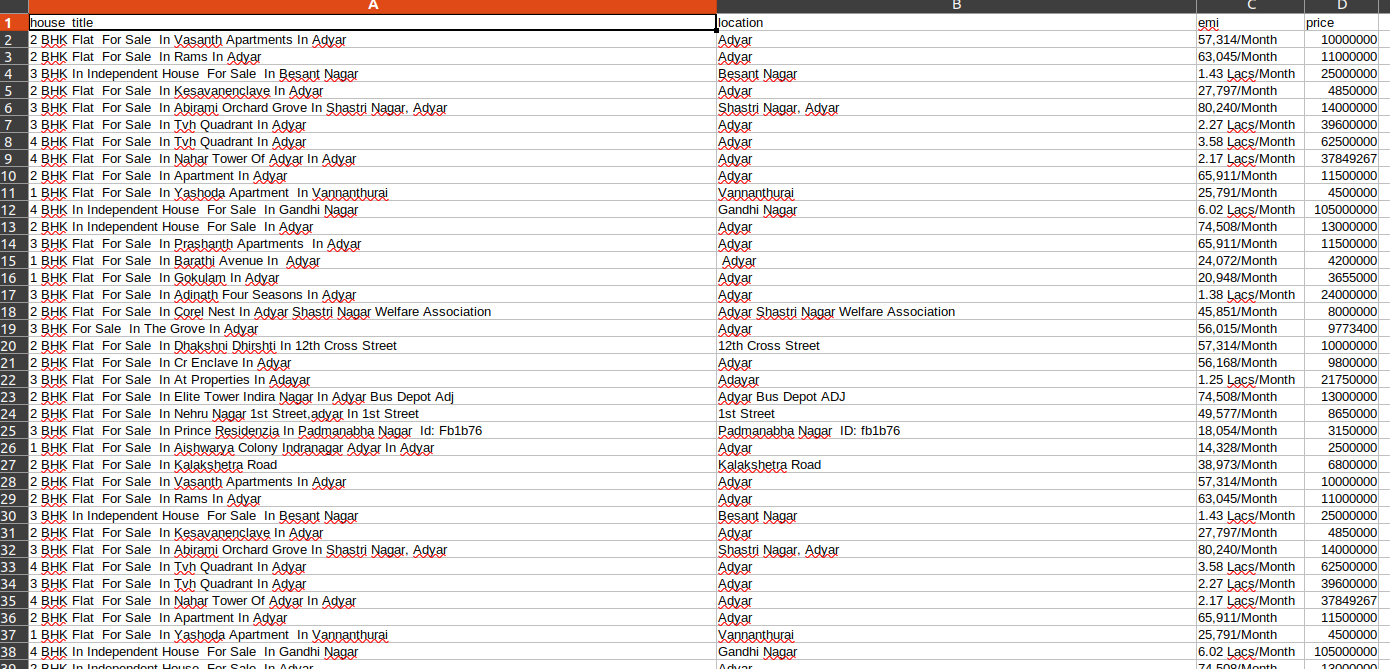Select the 'At Properties In Adayar' title cell
The image size is (1390, 669).
click(x=372, y=379)
